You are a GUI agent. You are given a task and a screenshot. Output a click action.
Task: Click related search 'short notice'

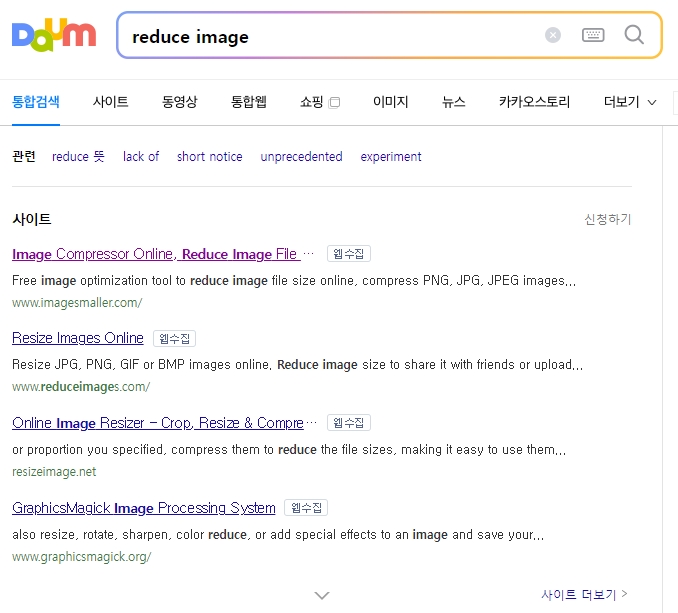[210, 156]
